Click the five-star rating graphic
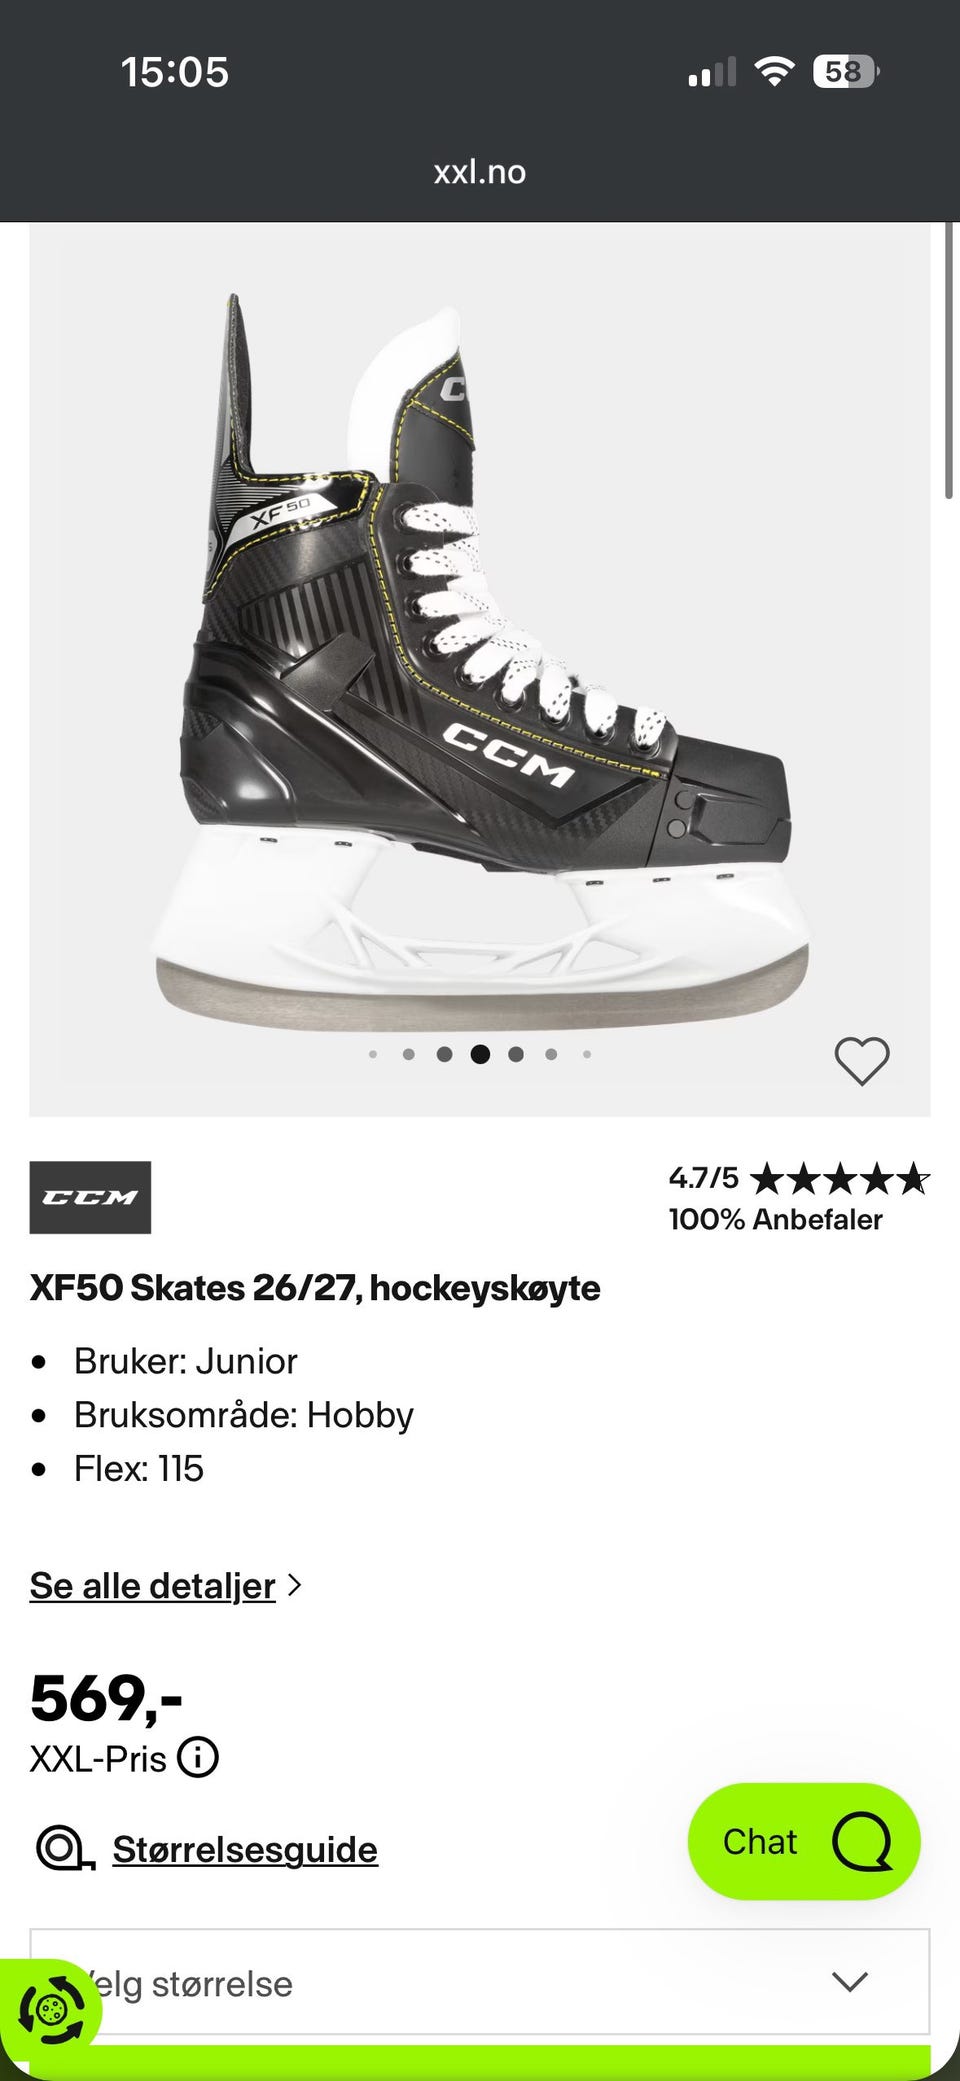This screenshot has width=960, height=2081. click(840, 1179)
